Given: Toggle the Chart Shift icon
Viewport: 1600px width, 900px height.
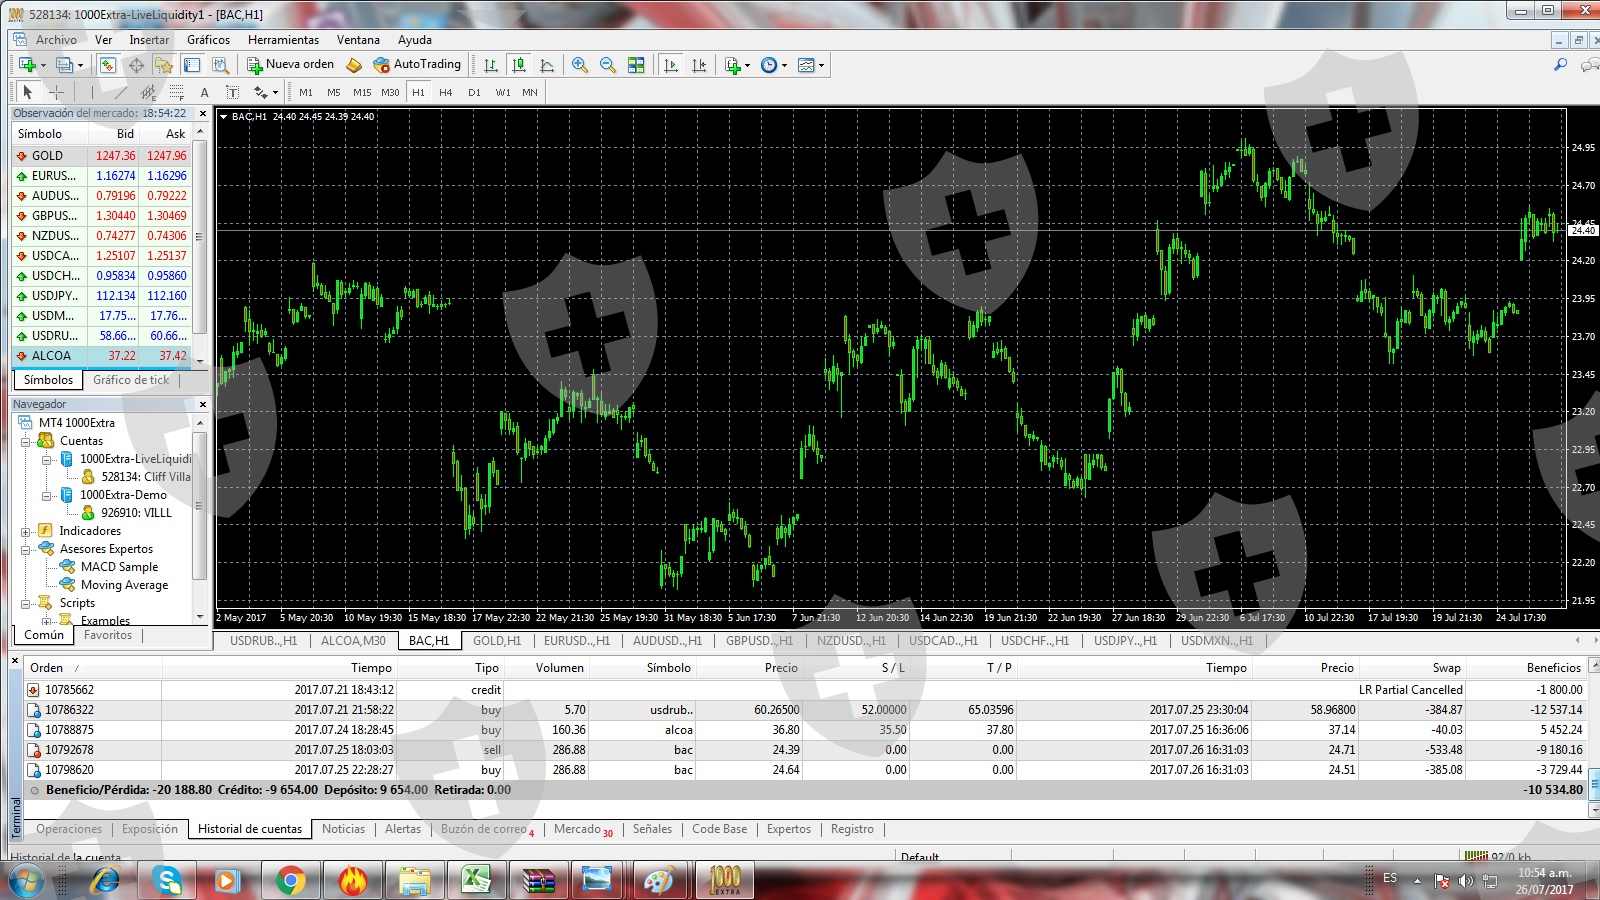Looking at the screenshot, I should [699, 65].
